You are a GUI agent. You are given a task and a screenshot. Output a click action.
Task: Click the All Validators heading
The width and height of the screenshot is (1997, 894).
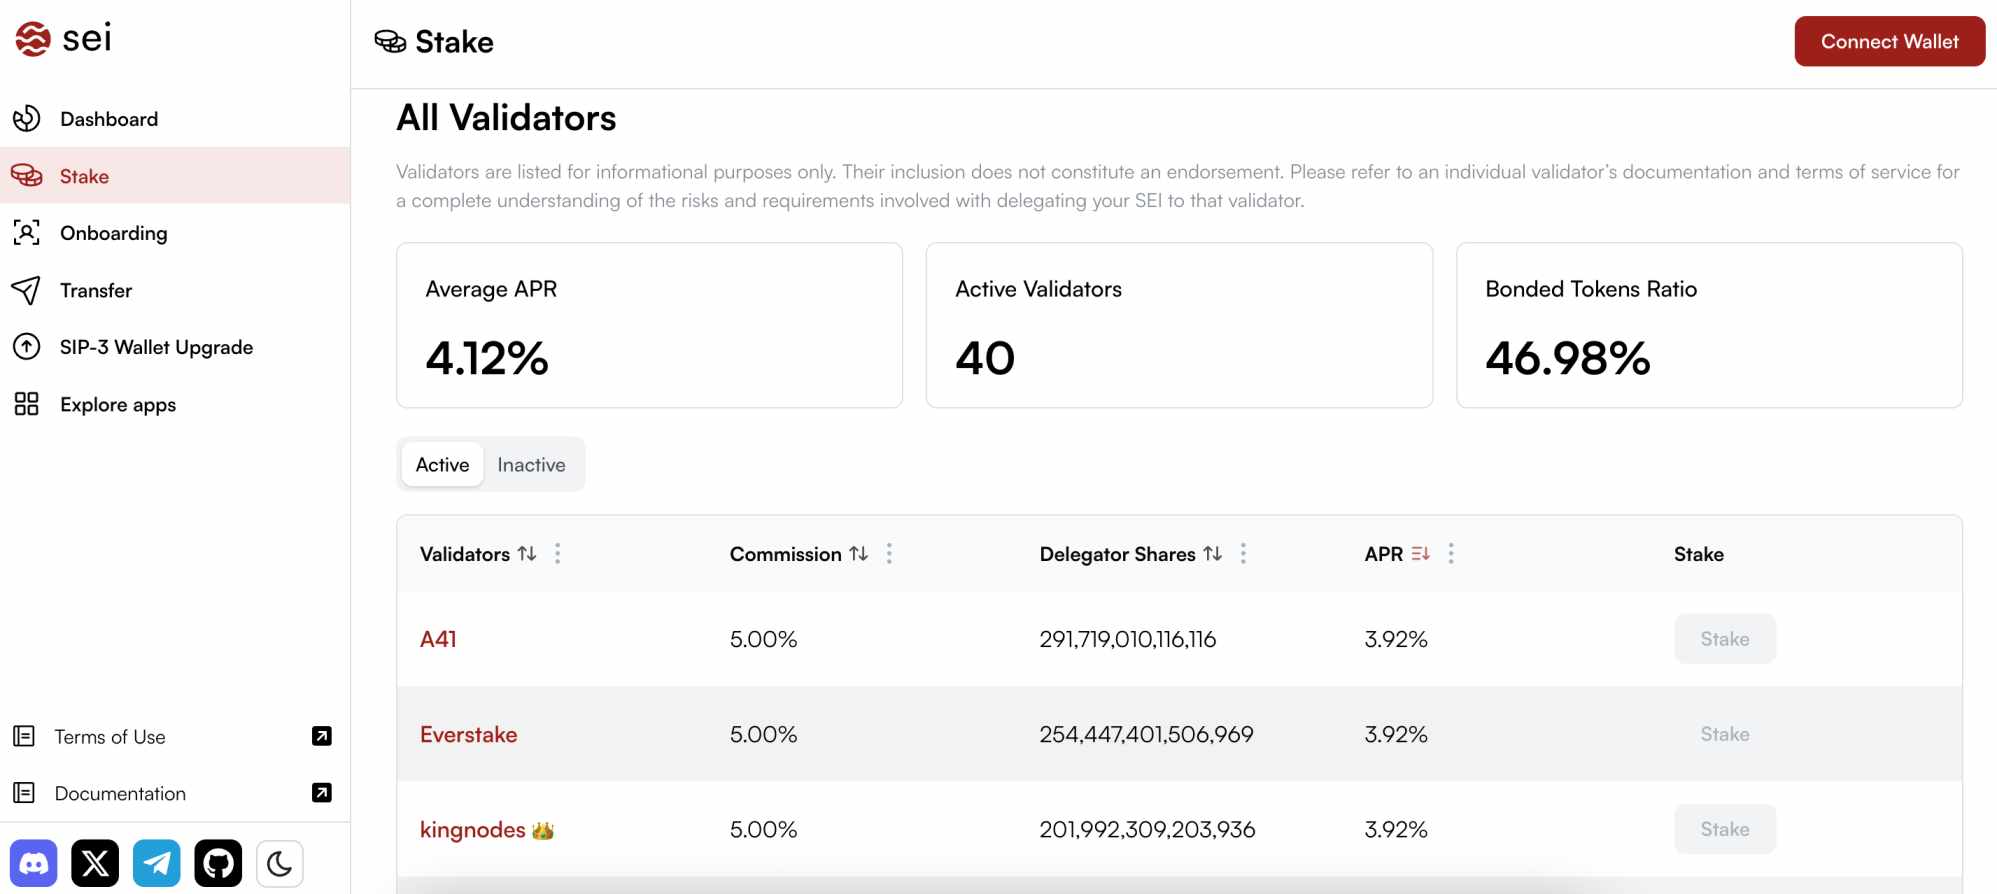(506, 118)
